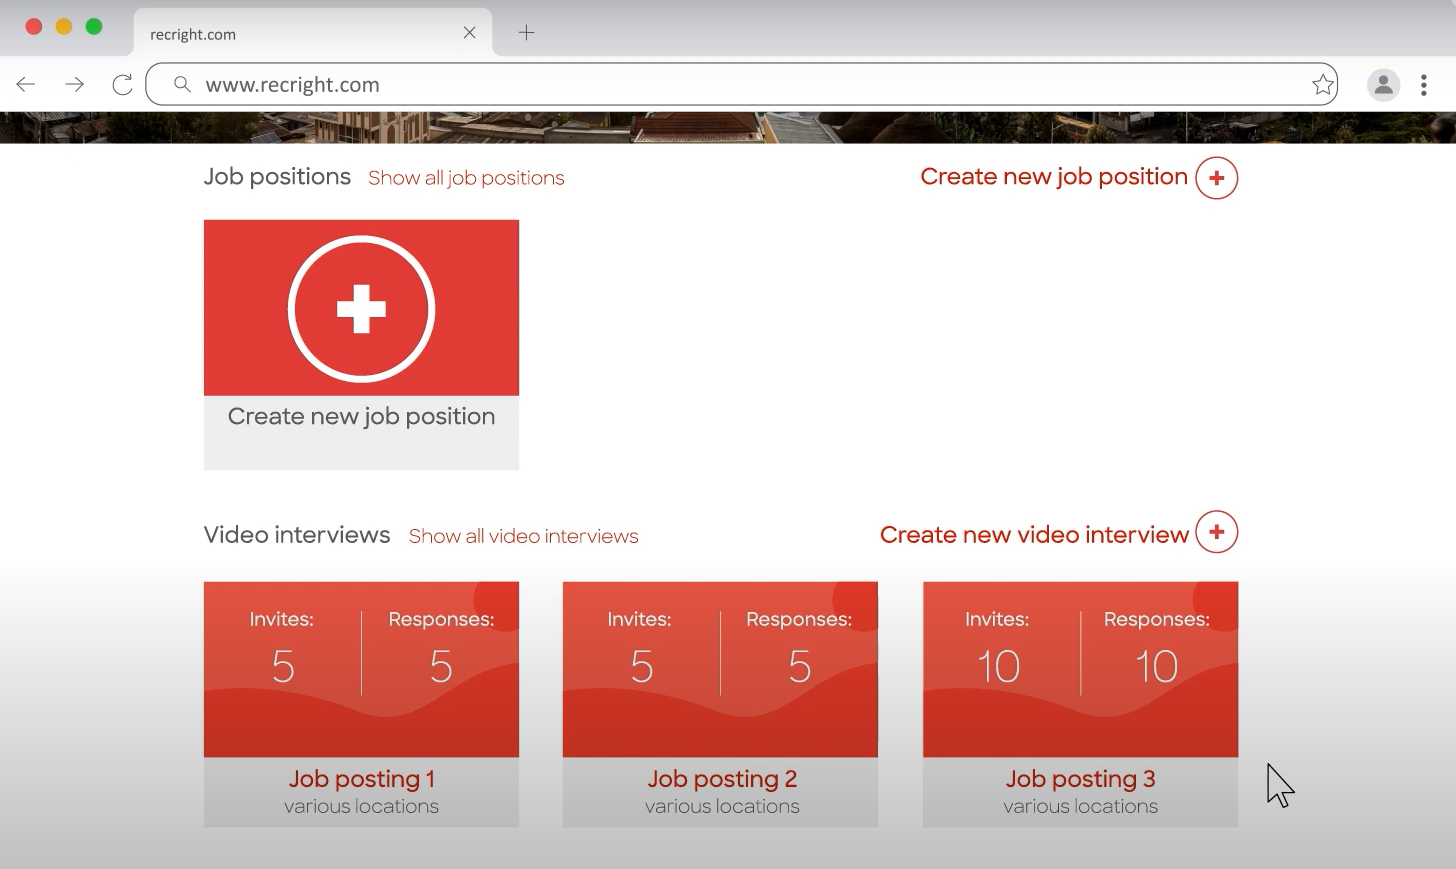
Task: Click the plus circle beside Create new job position
Action: 1216,178
